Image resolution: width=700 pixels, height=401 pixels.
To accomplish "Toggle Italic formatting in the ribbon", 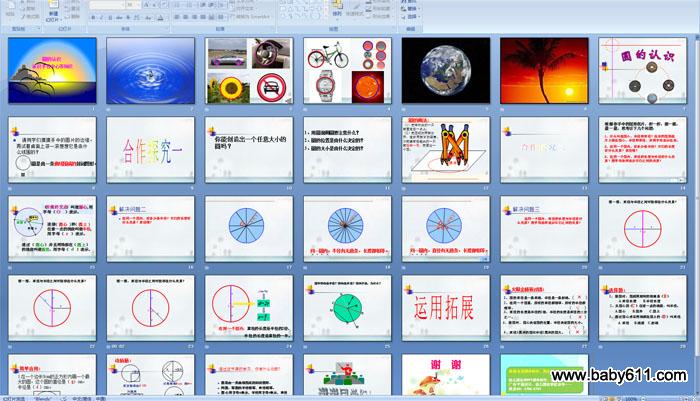I will coord(102,17).
